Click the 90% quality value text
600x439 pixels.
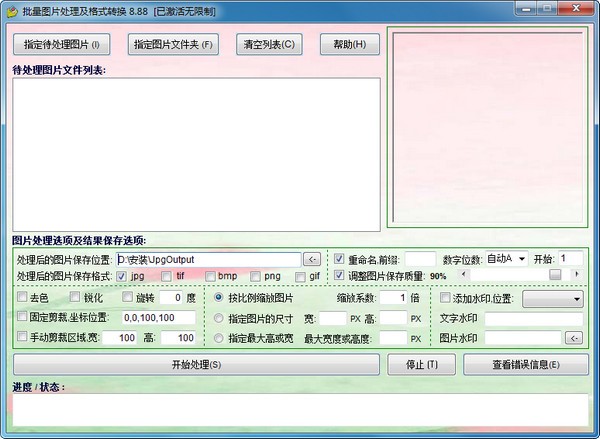pyautogui.click(x=438, y=276)
